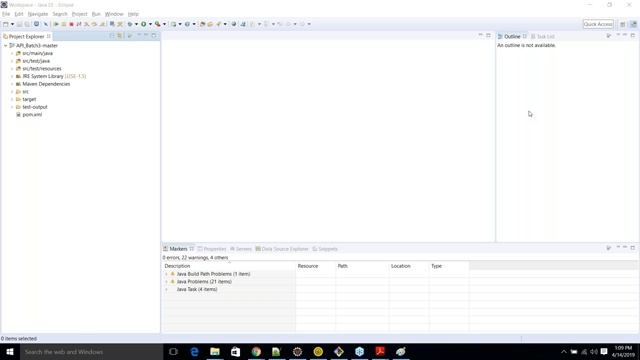Sort by the Location column header
Viewport: 640px width, 360px height.
tap(409, 266)
